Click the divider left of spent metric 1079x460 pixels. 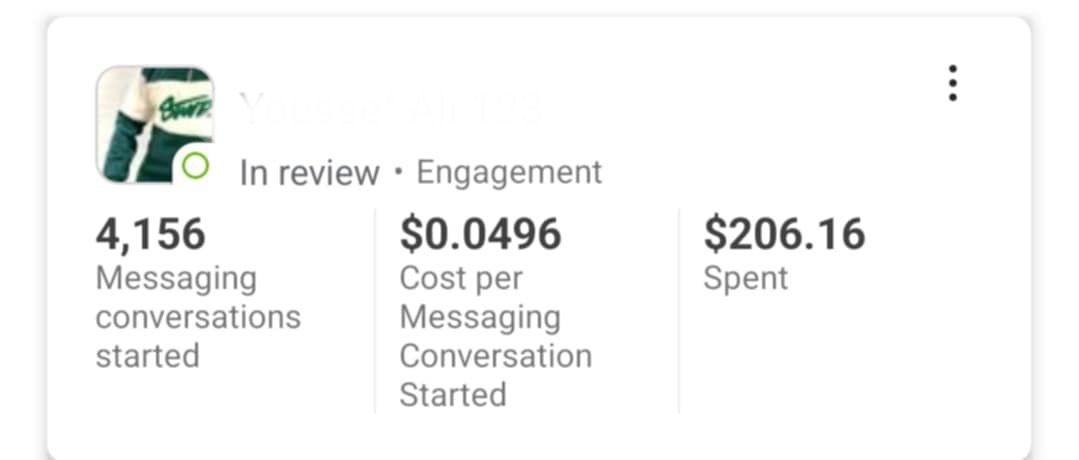tap(679, 310)
